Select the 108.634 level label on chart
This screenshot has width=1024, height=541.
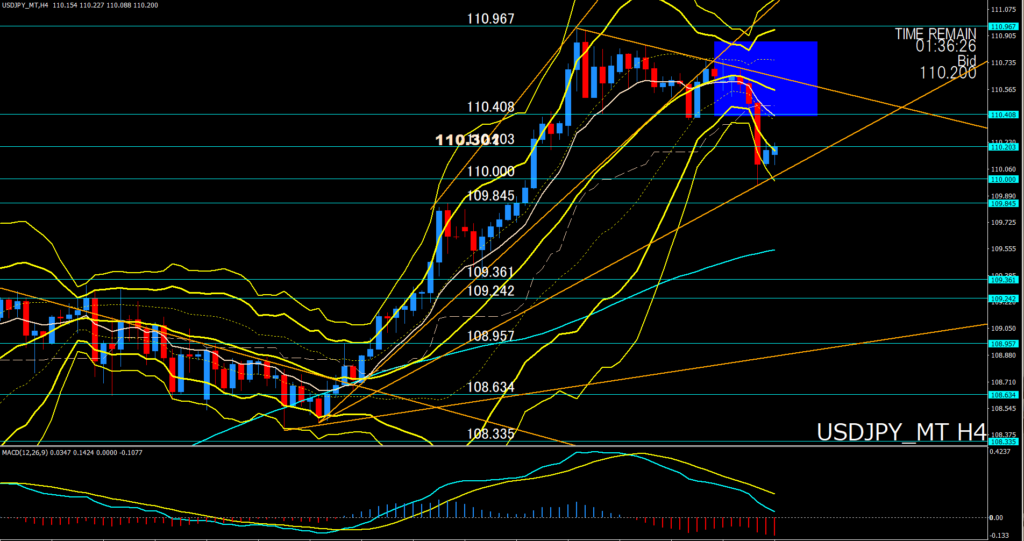490,387
